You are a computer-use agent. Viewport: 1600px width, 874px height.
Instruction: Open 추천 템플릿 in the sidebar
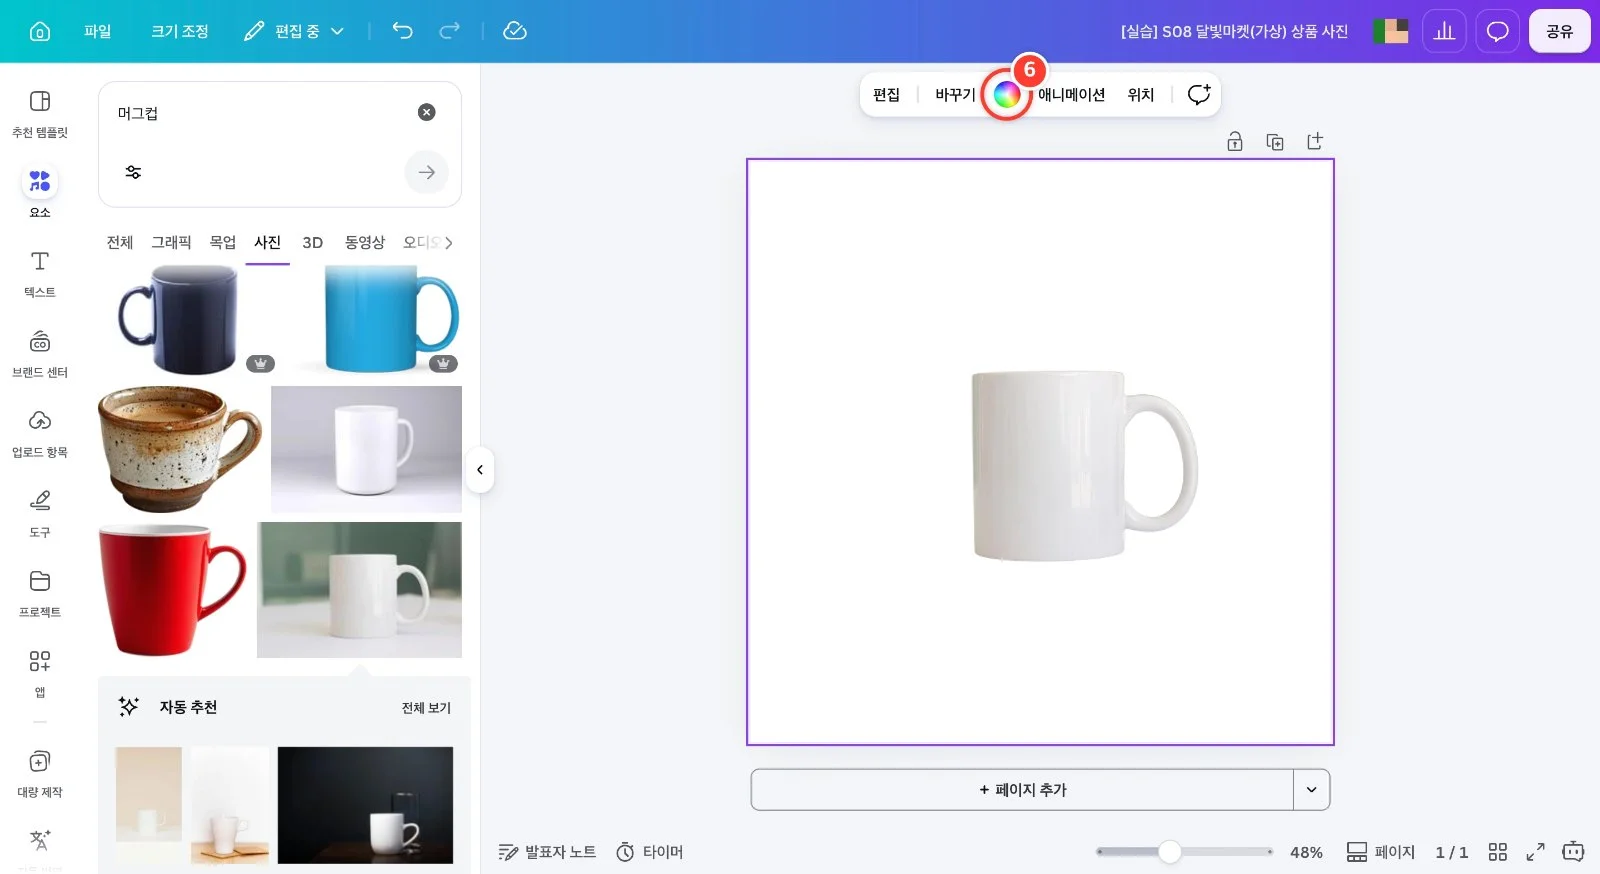coord(40,113)
